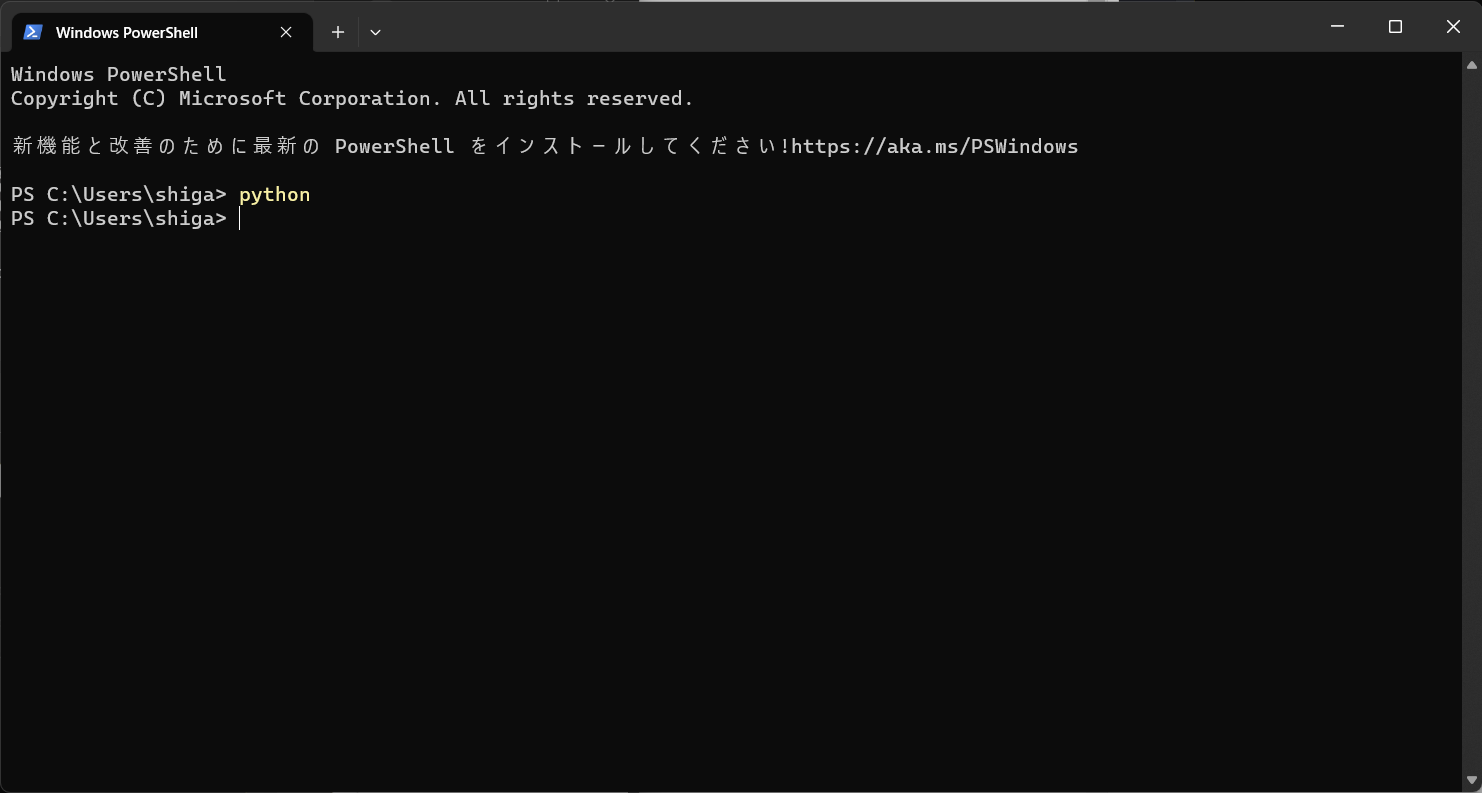Click the PowerShell logo icon on the tab
The height and width of the screenshot is (793, 1482).
point(33,31)
